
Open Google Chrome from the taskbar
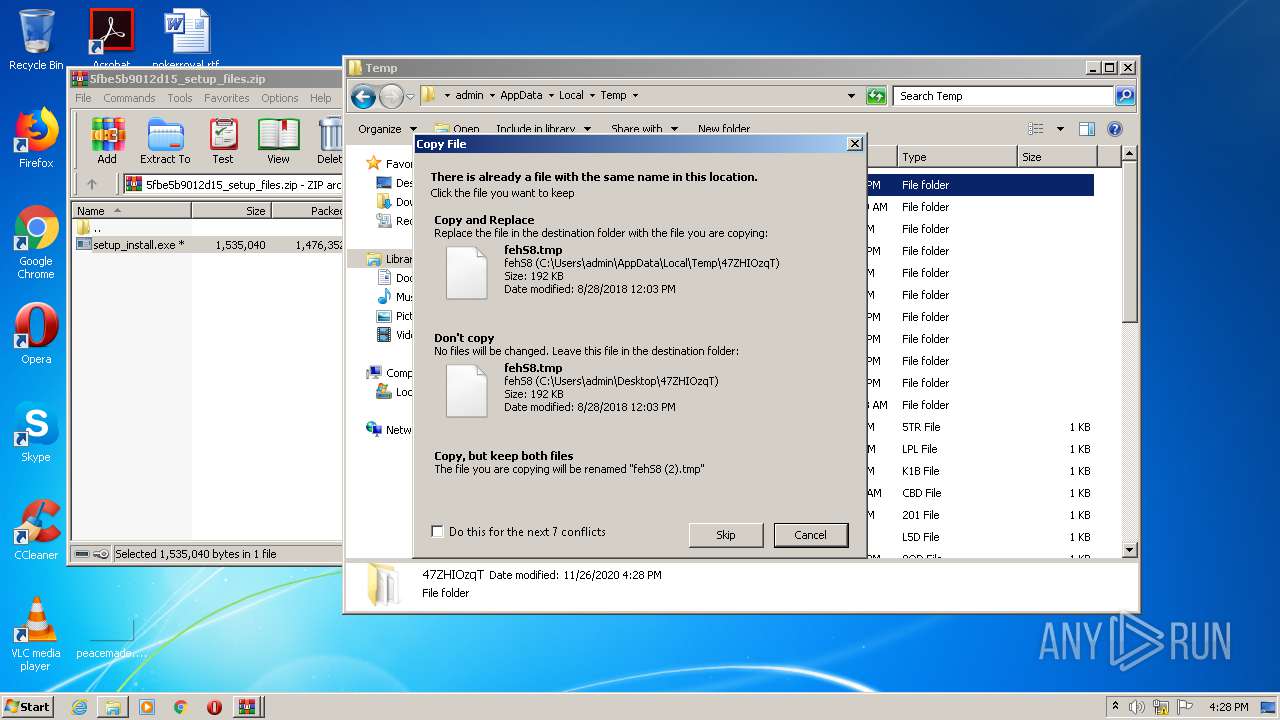click(x=180, y=707)
